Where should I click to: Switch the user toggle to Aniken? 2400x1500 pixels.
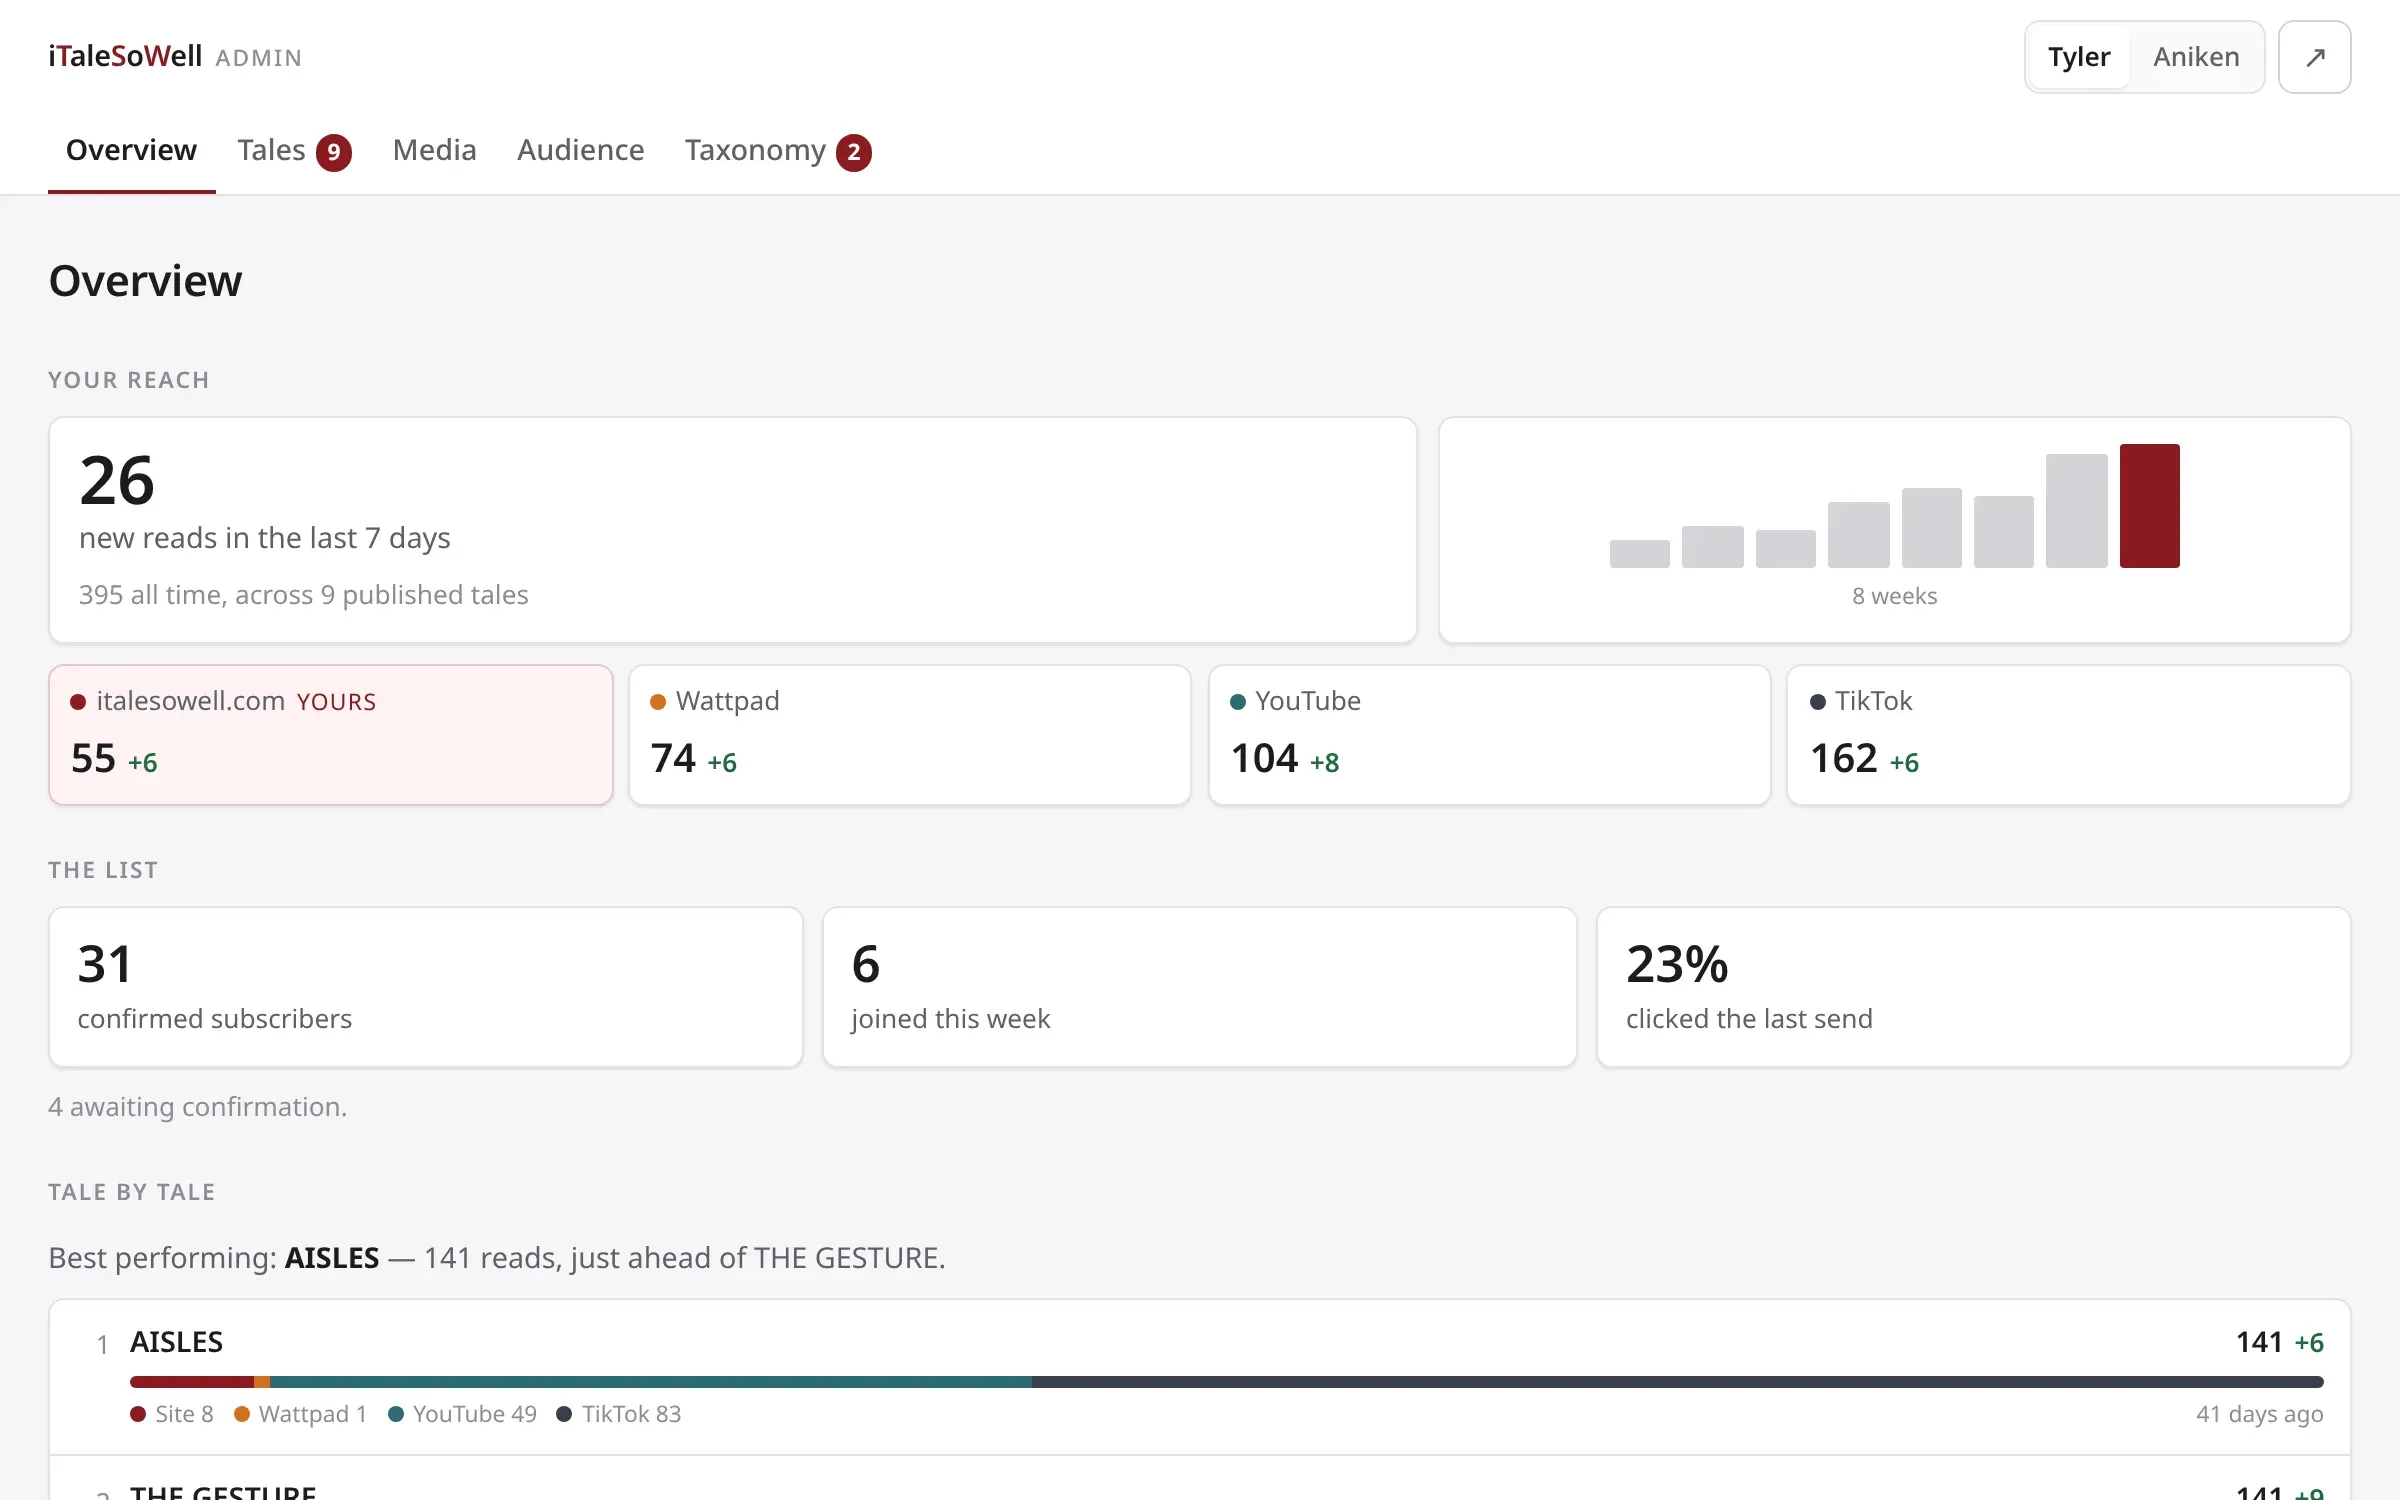pos(2196,57)
